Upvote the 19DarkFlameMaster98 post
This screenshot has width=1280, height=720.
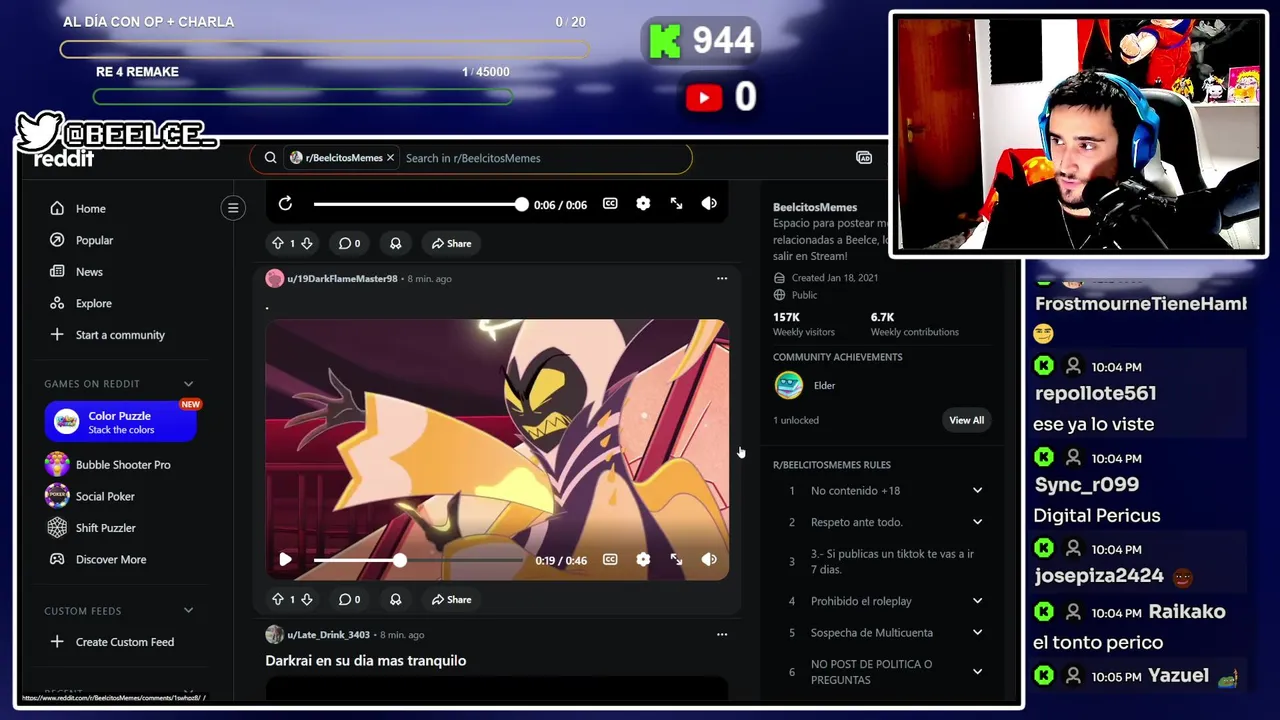(278, 599)
